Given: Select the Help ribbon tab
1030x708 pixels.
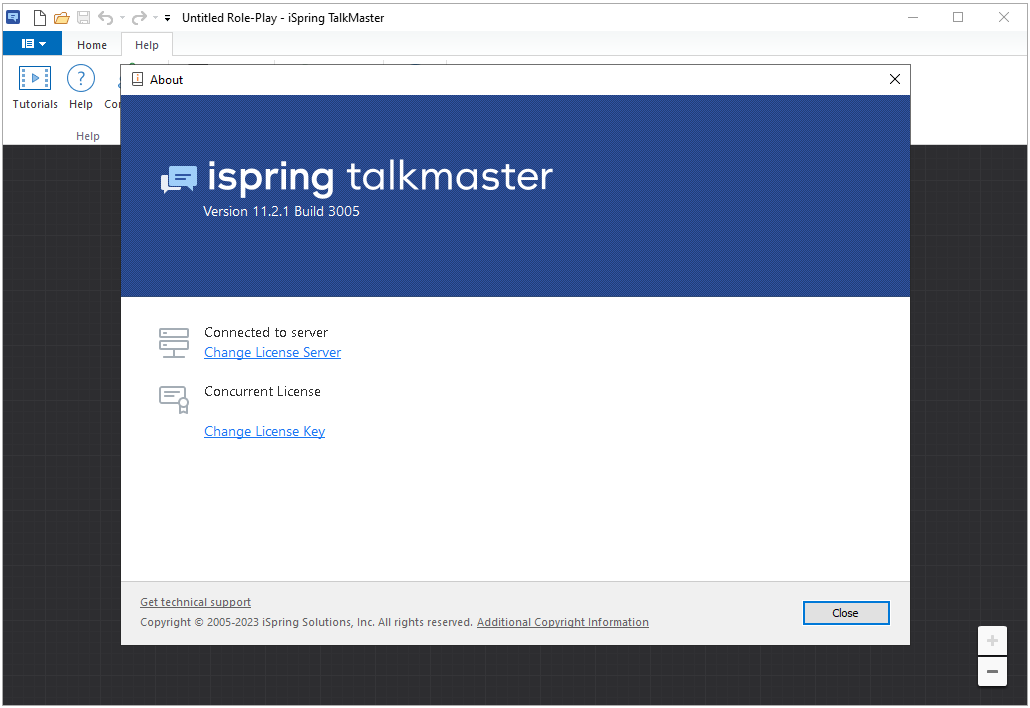Looking at the screenshot, I should point(146,45).
